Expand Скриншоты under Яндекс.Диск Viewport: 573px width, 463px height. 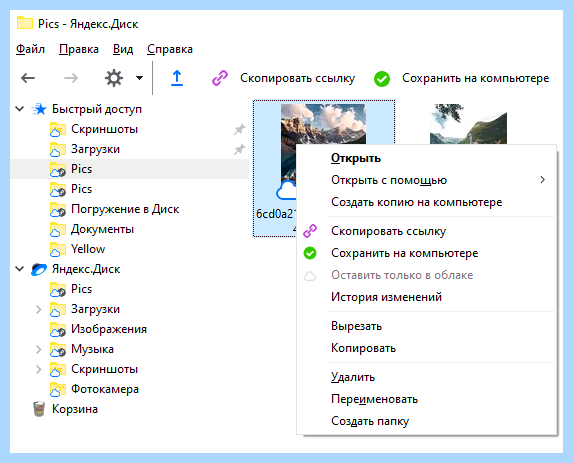(38, 369)
